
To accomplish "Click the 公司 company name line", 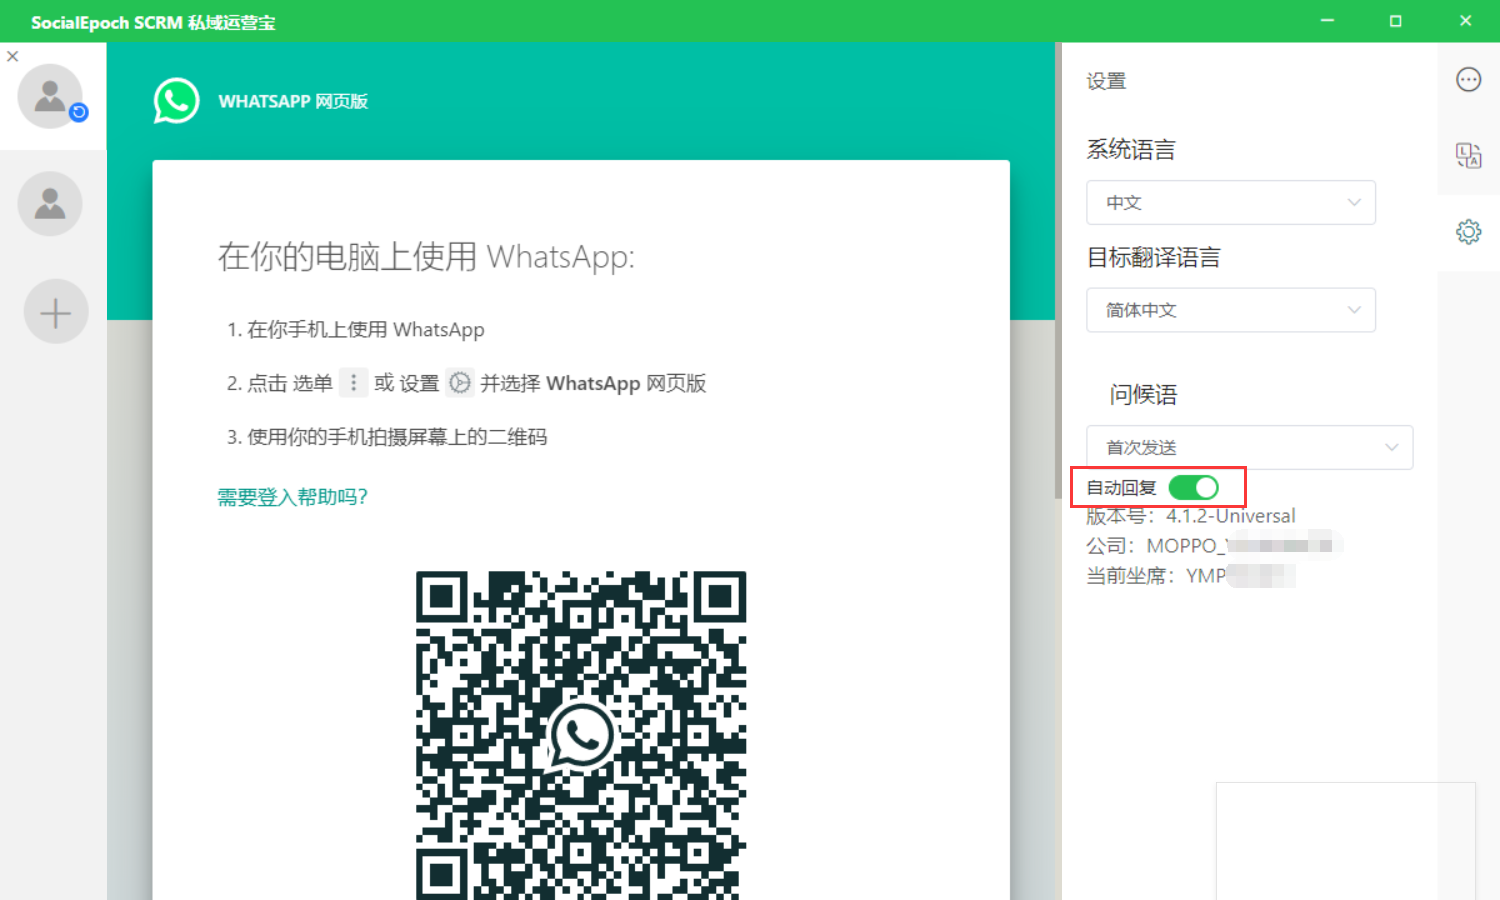I will 1214,546.
